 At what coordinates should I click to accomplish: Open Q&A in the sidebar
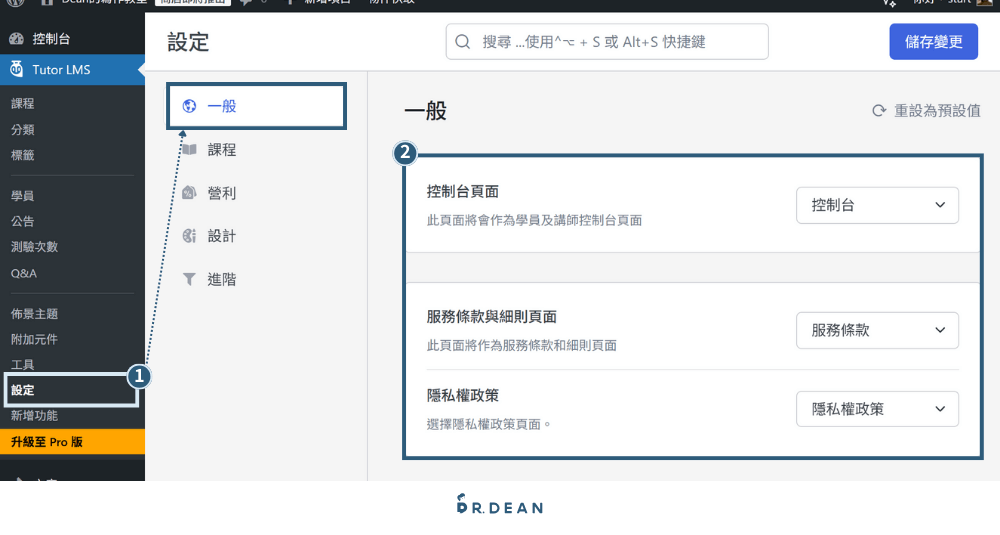click(x=24, y=274)
